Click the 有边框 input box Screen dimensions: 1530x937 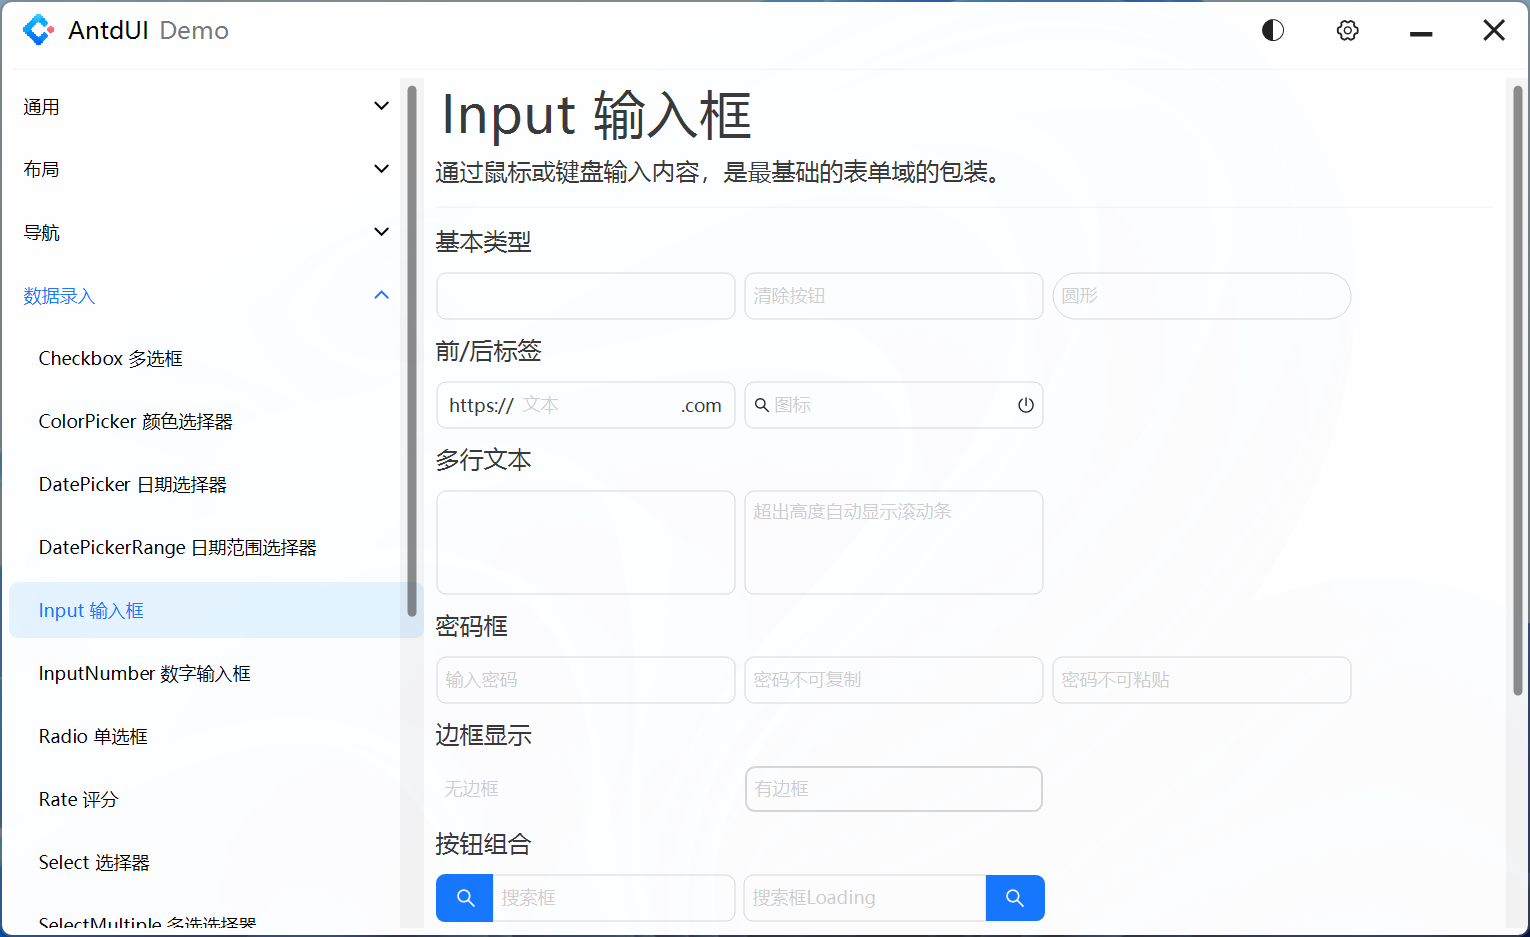coord(893,789)
